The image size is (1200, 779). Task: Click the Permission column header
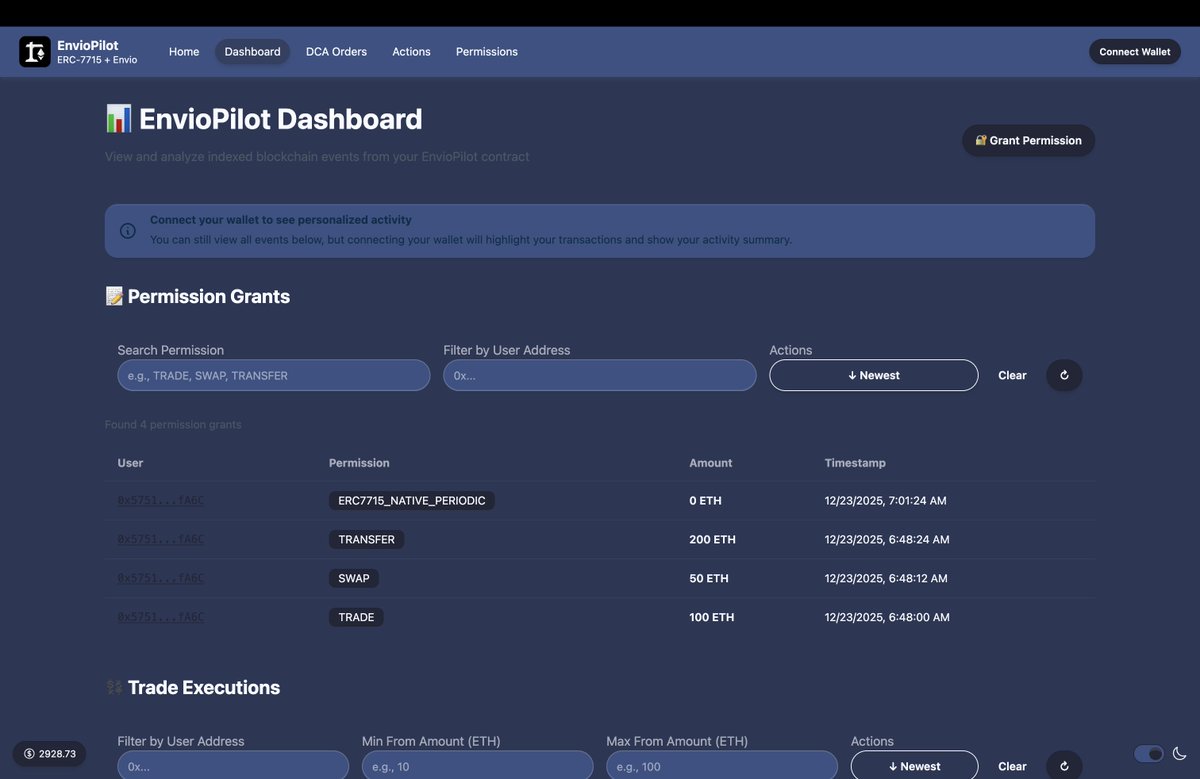[359, 463]
